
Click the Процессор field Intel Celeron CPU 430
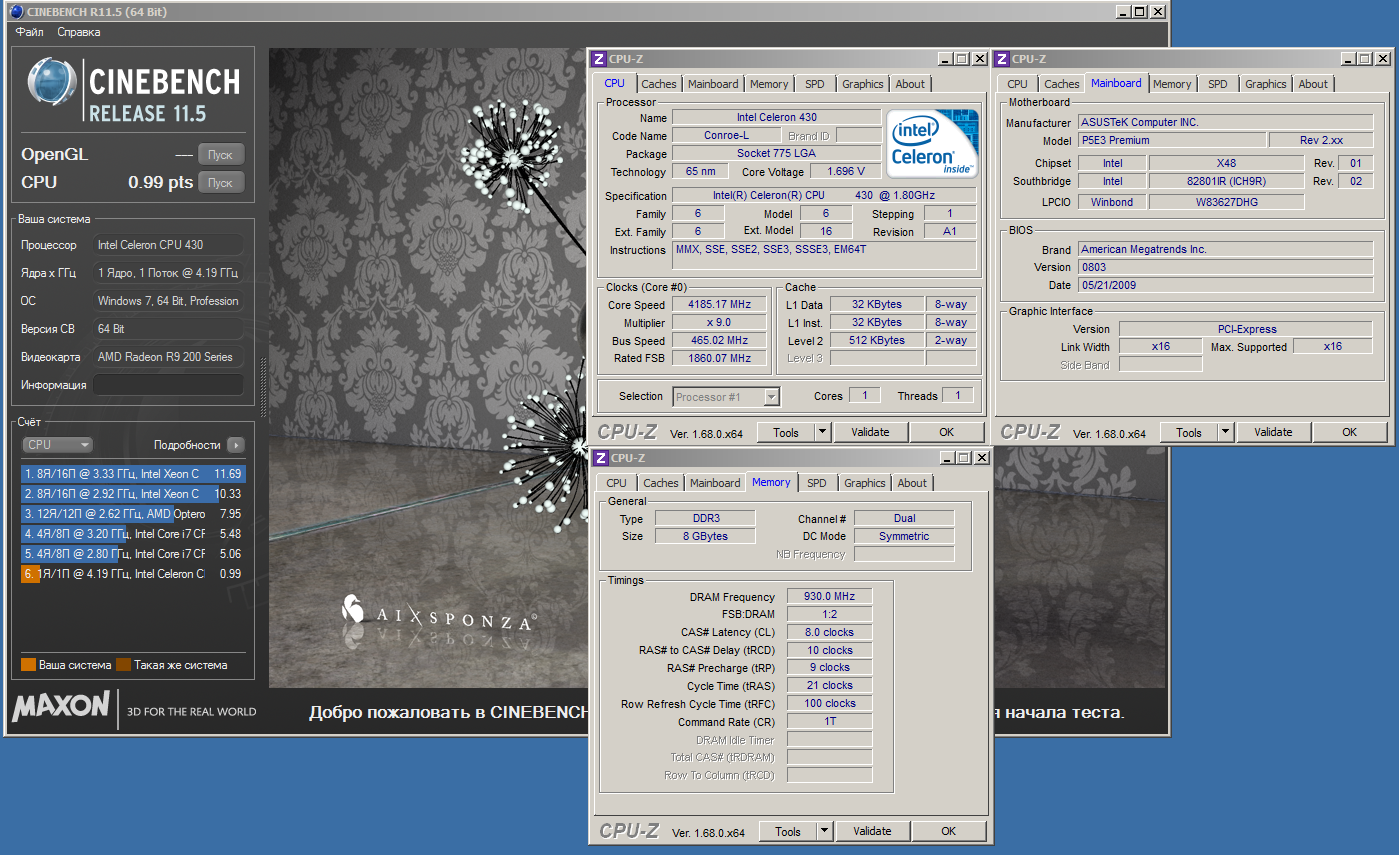pyautogui.click(x=168, y=245)
